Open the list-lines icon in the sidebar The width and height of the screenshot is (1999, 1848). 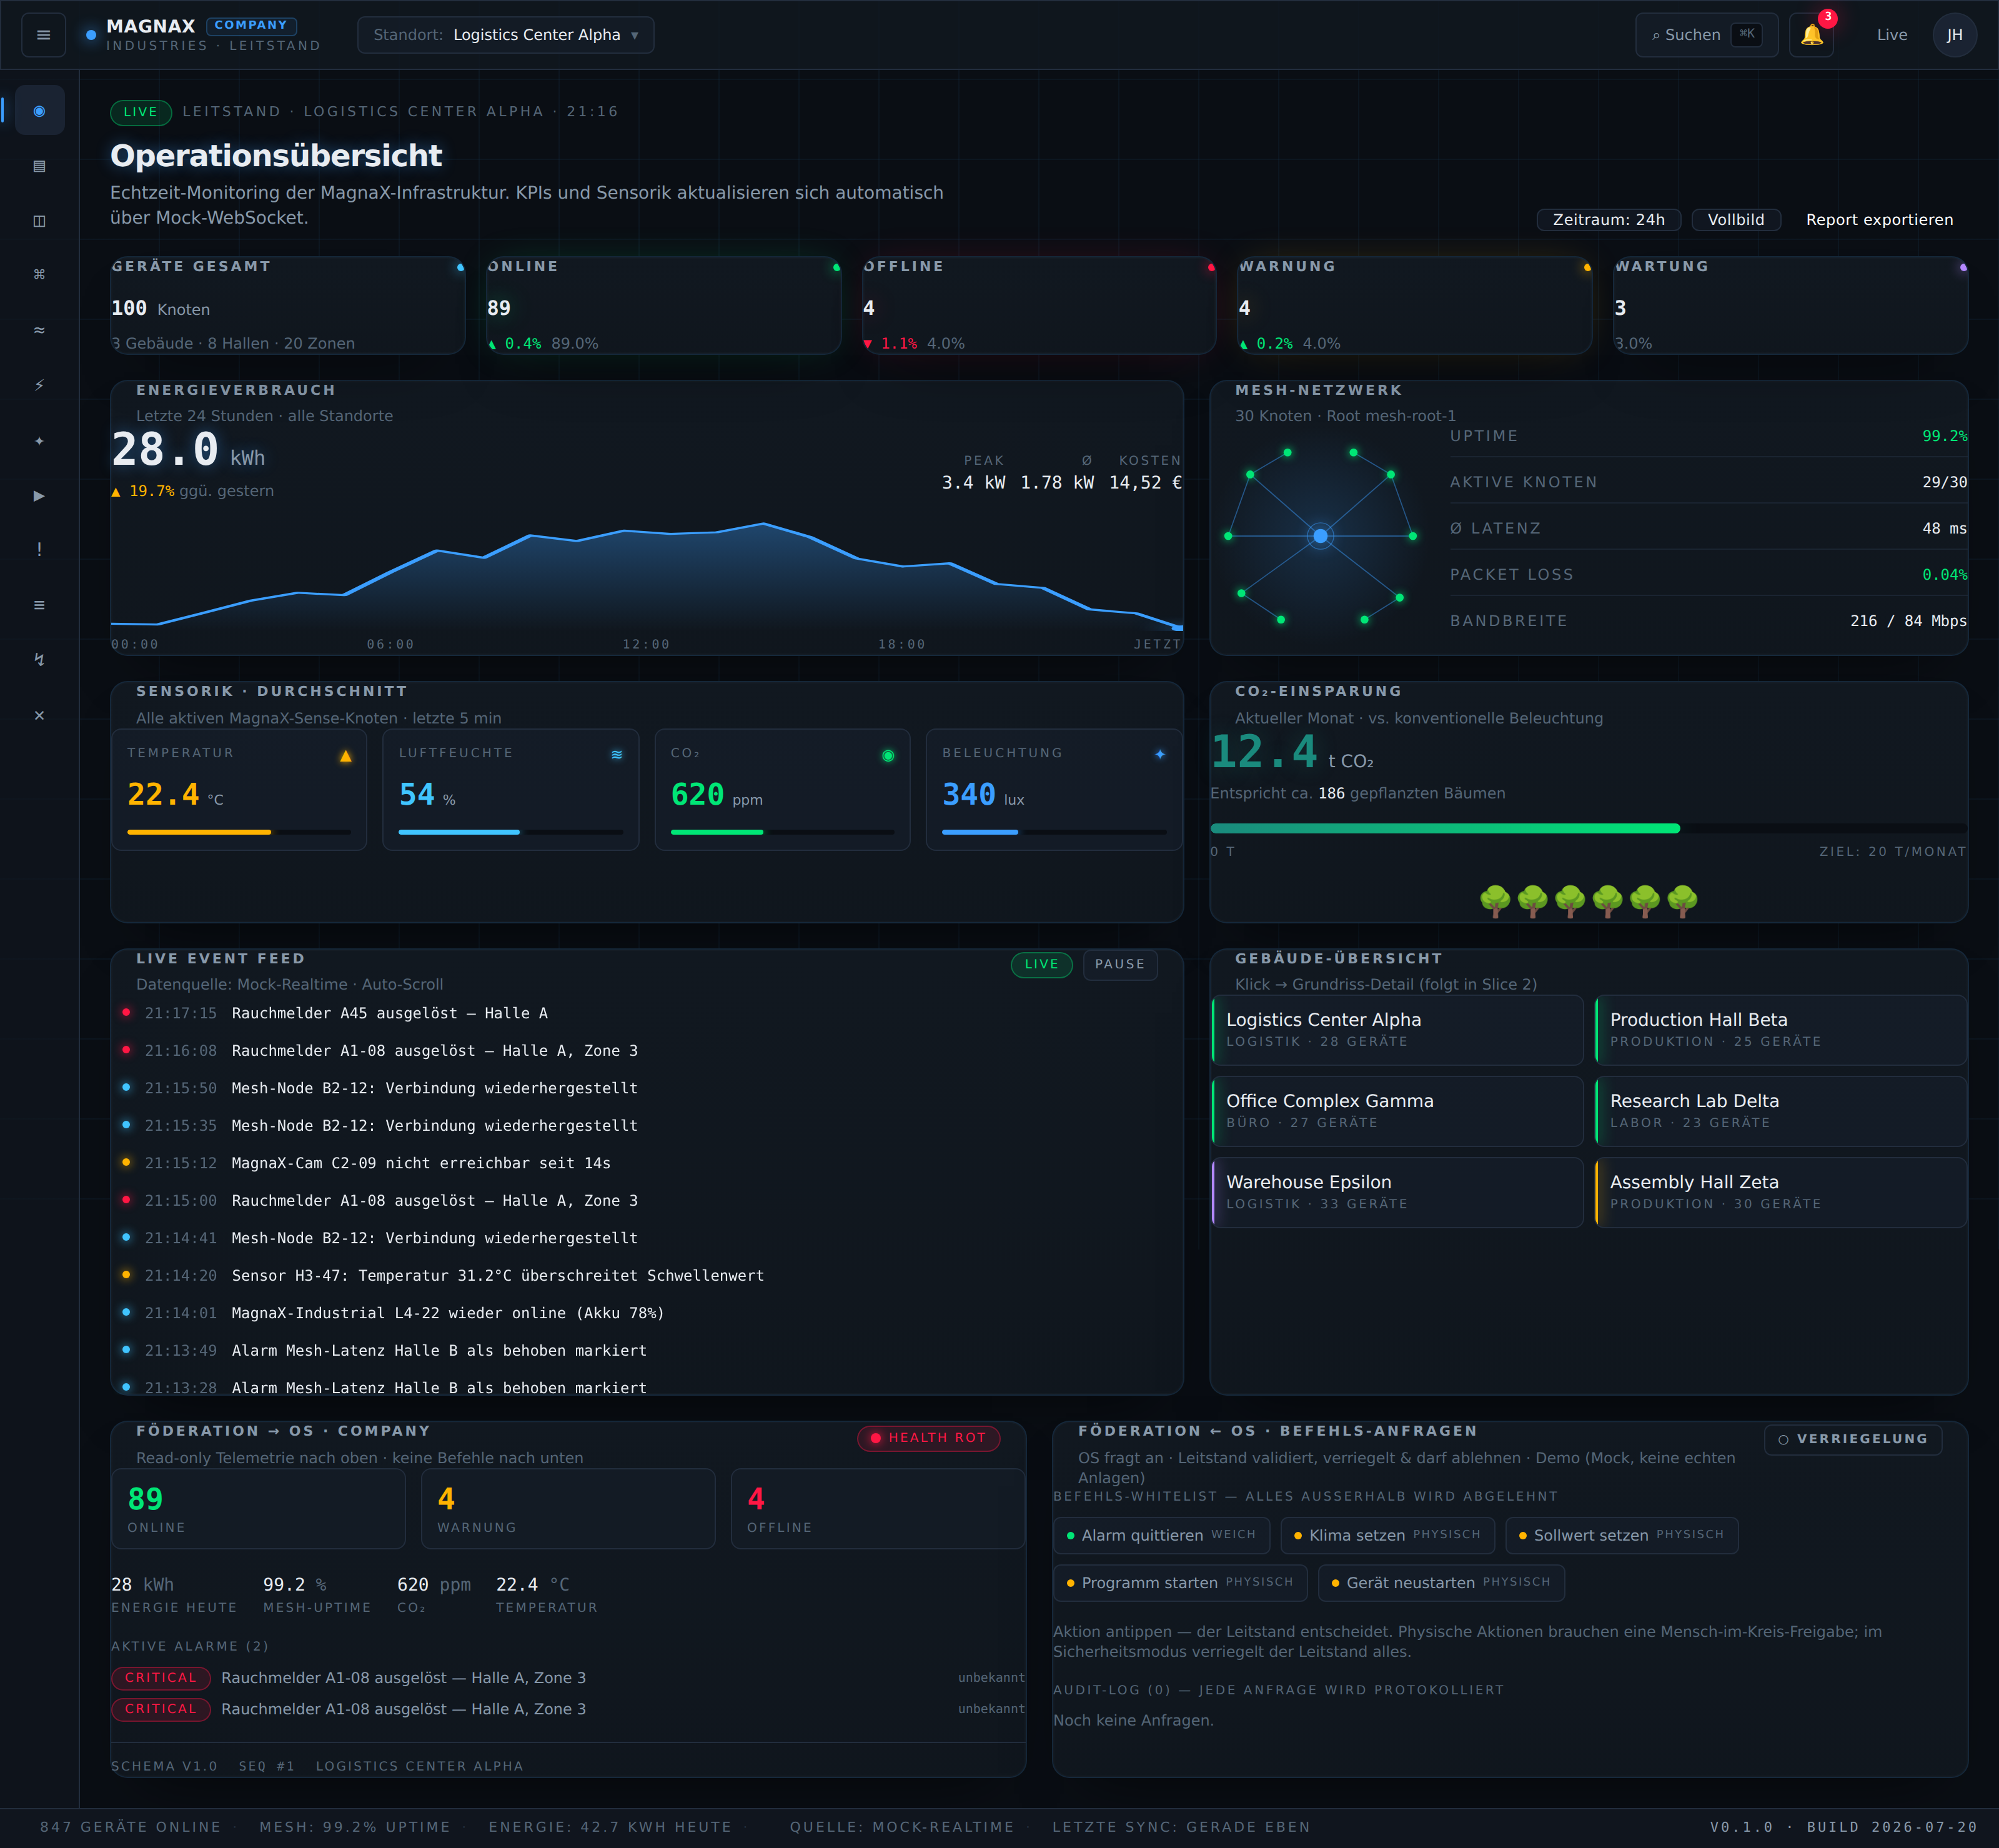click(39, 166)
